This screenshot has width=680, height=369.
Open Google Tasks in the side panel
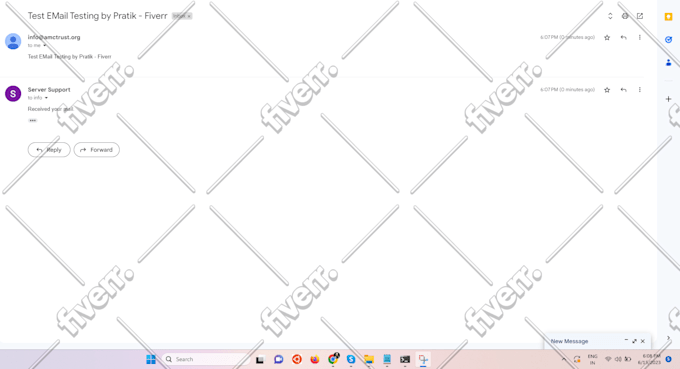point(668,39)
